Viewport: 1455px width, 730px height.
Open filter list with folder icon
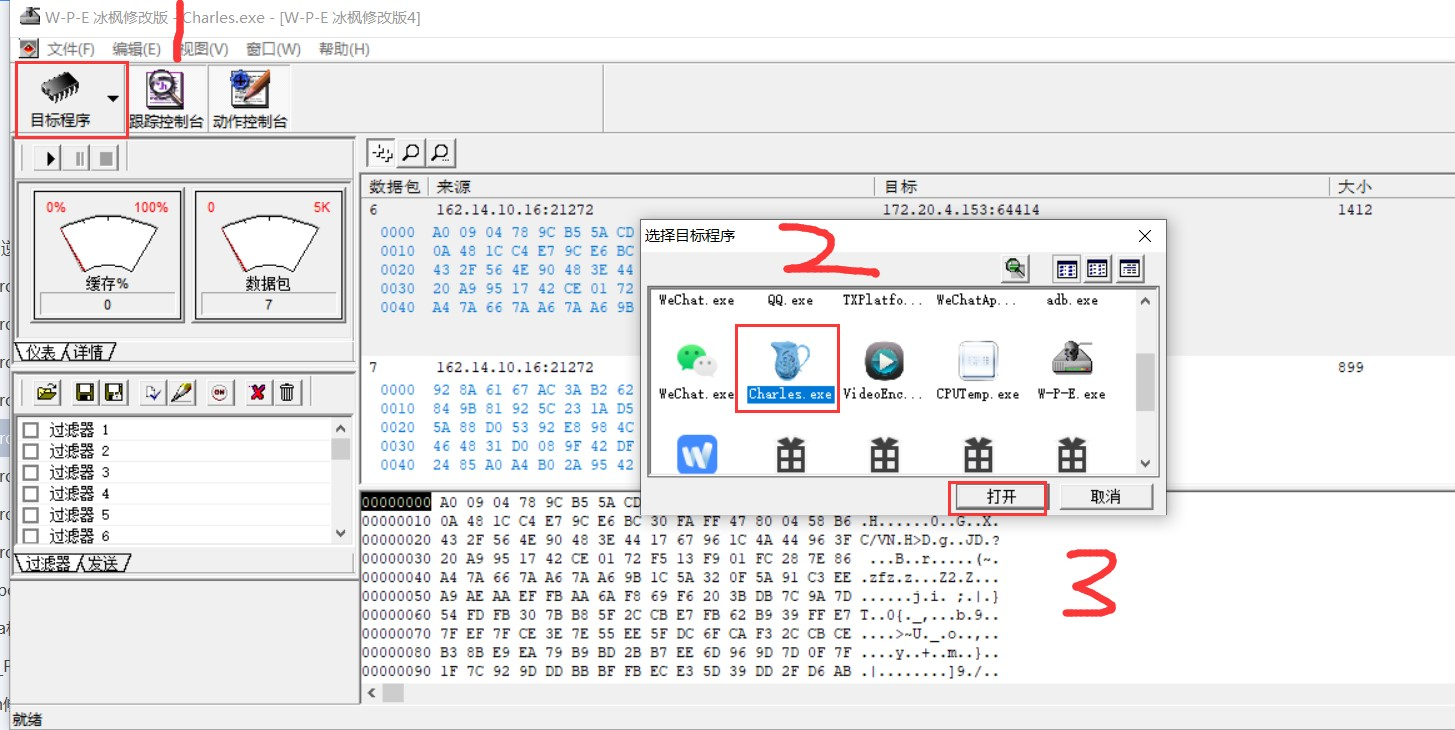pos(45,392)
